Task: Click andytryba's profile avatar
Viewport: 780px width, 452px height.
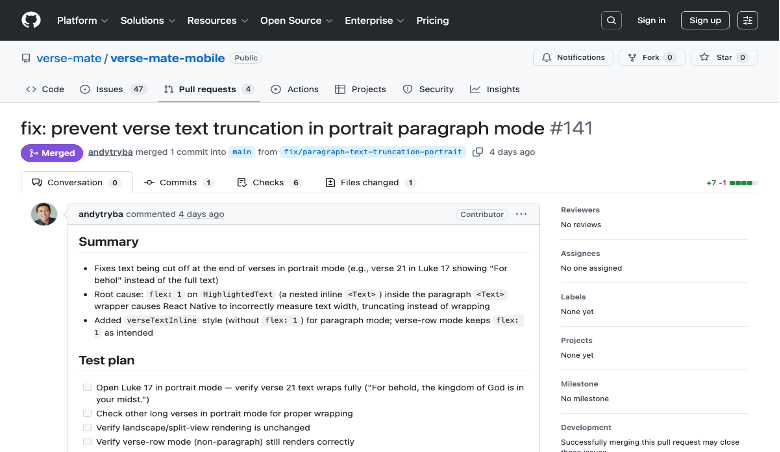Action: point(44,214)
